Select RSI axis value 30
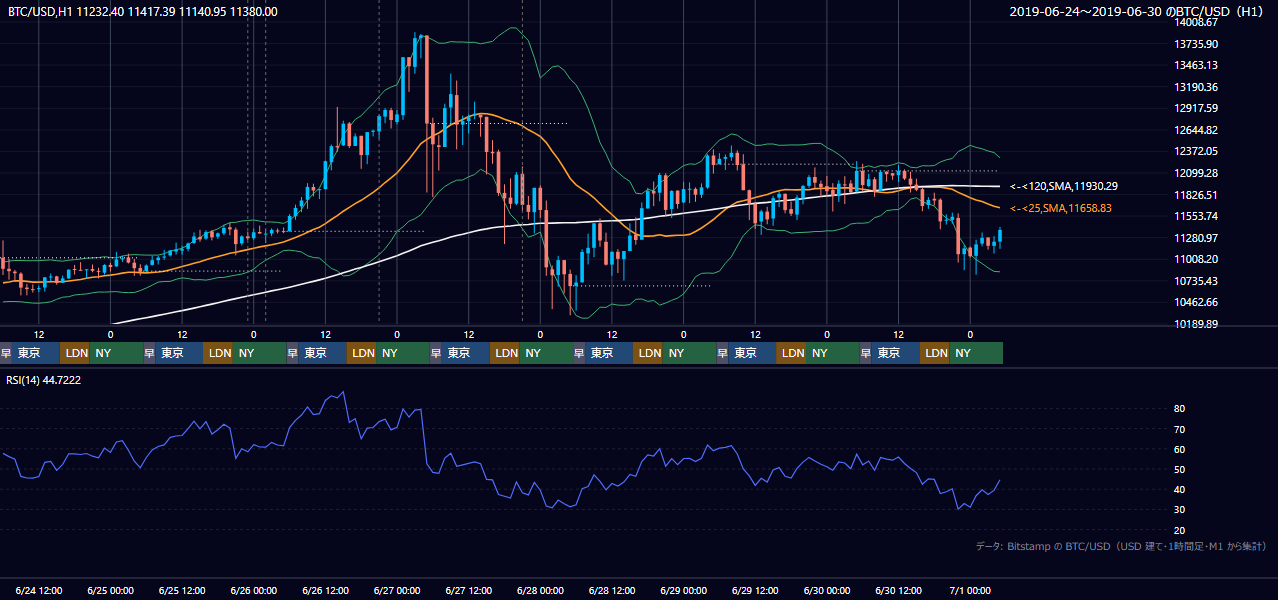 [1180, 510]
